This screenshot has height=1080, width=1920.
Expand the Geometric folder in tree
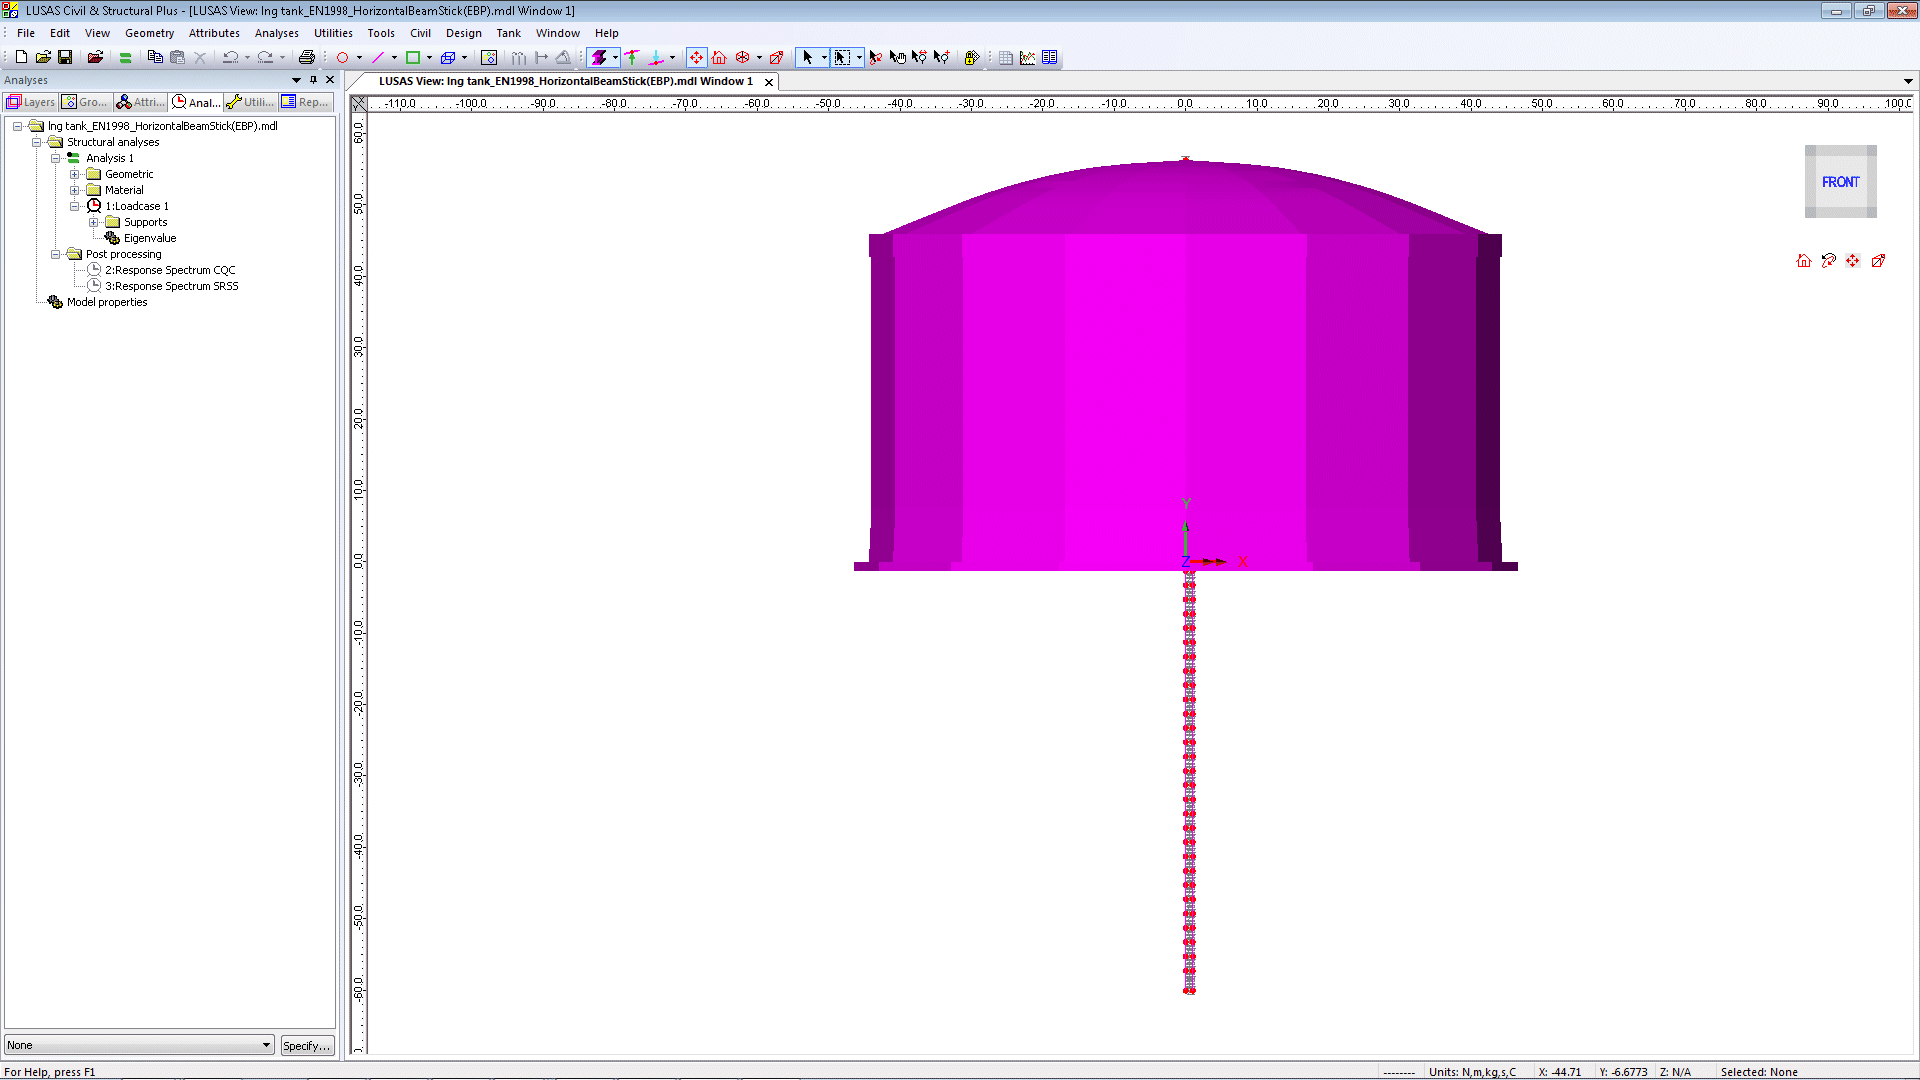click(x=75, y=174)
